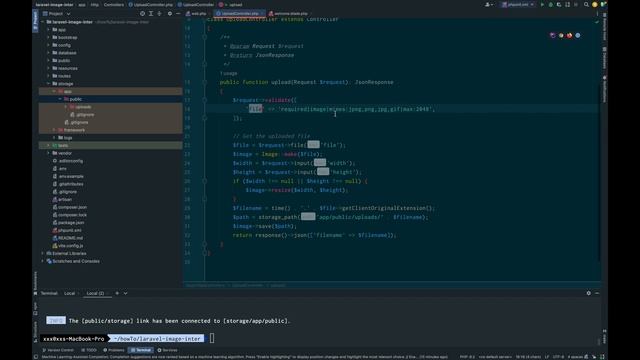
Task: Expand Scratches and Consoles node
Action: tap(43, 261)
